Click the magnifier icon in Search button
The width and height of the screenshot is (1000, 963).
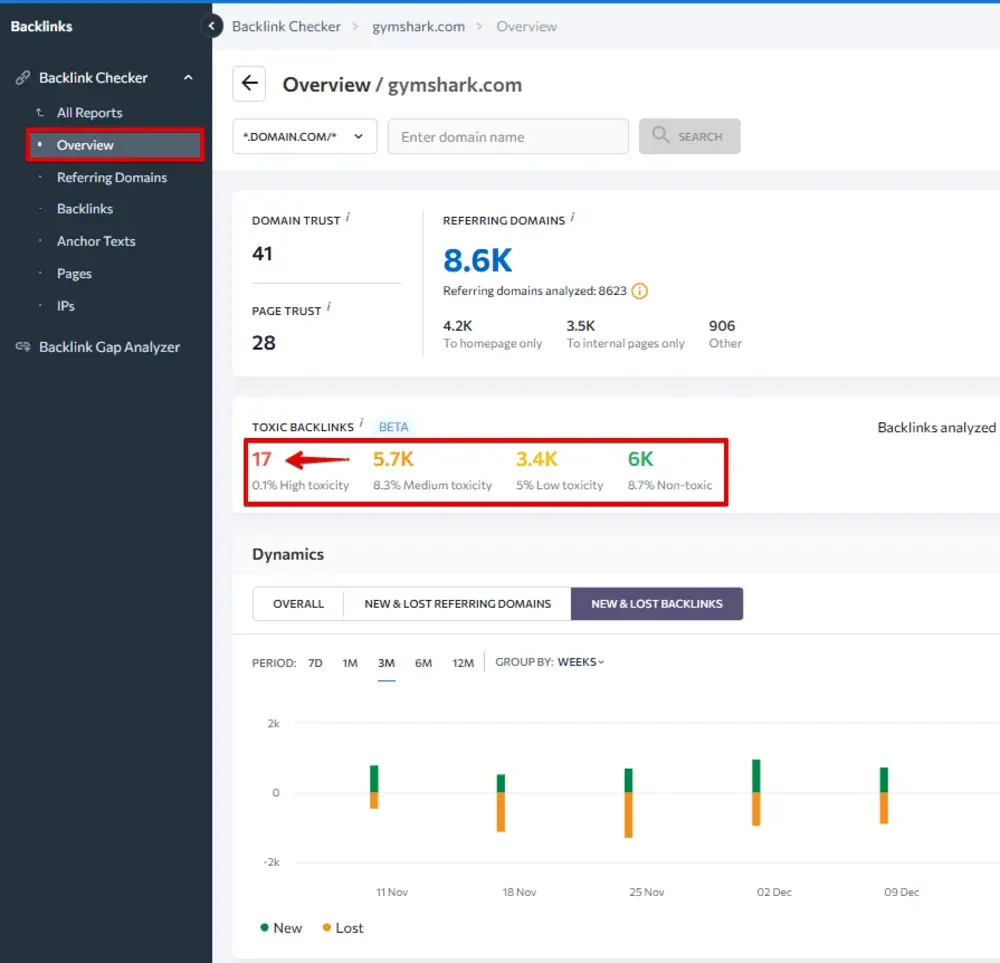tap(661, 135)
